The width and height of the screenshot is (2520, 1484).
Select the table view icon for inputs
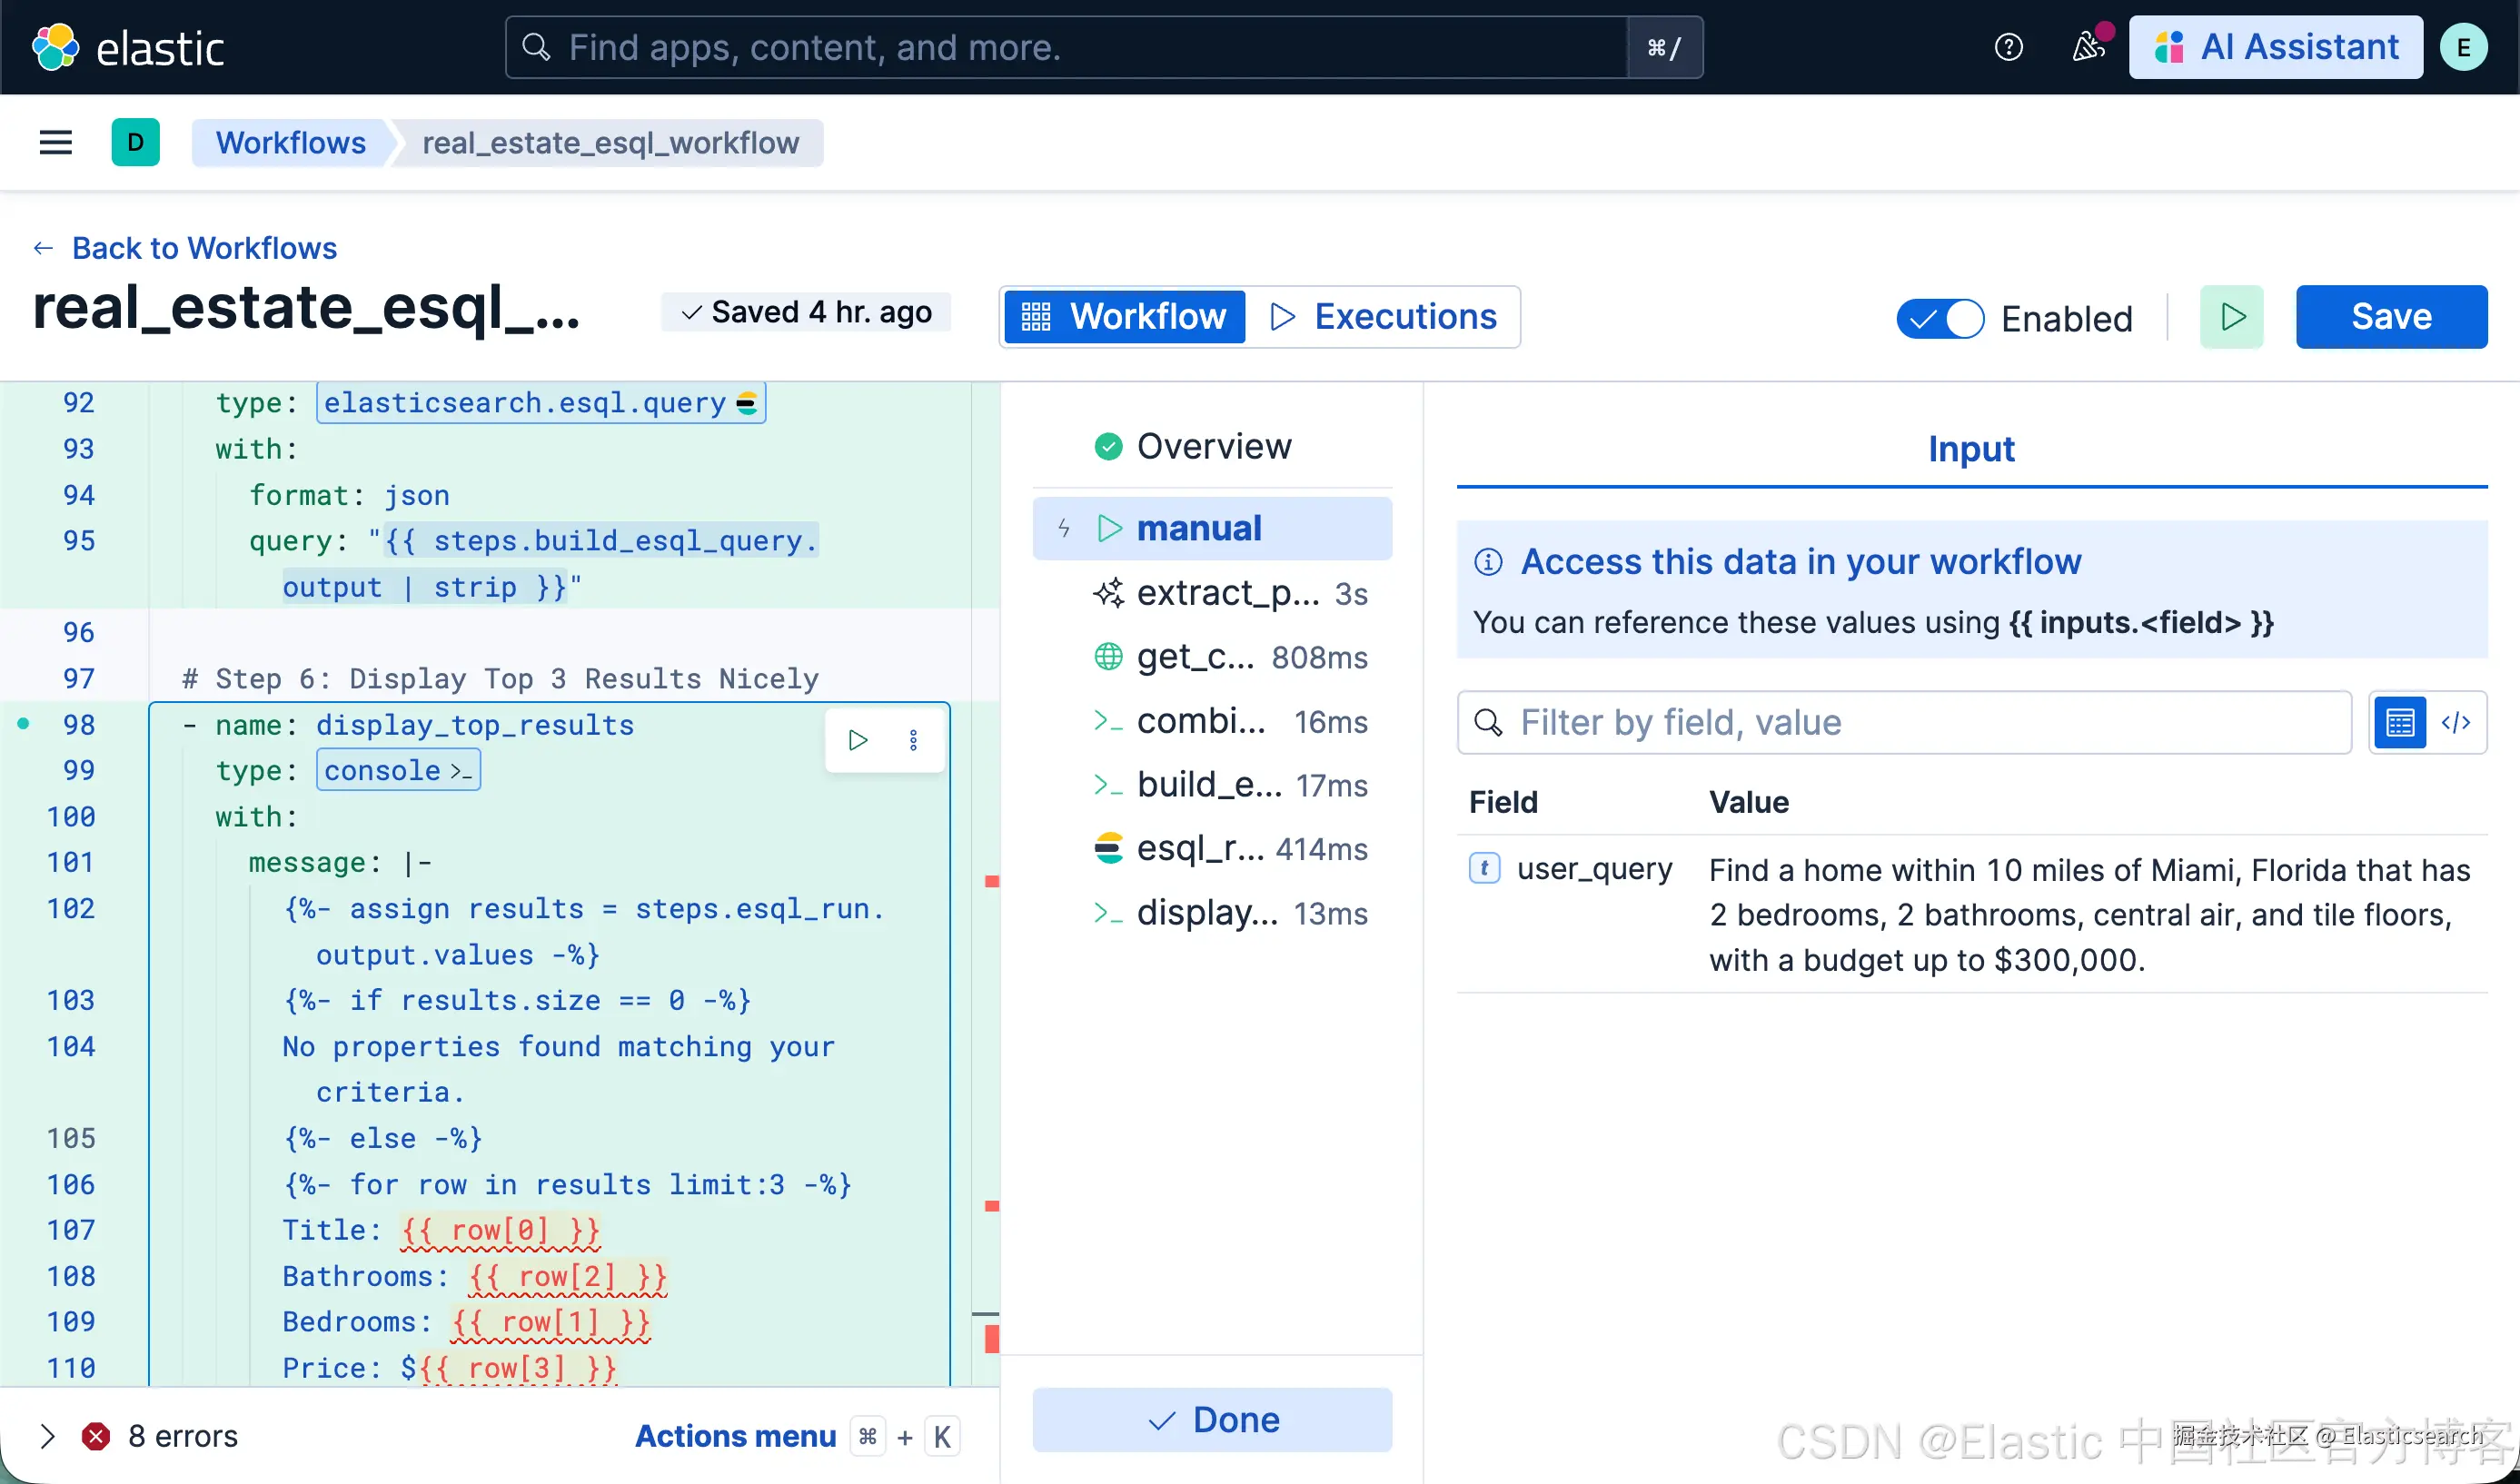(2399, 722)
